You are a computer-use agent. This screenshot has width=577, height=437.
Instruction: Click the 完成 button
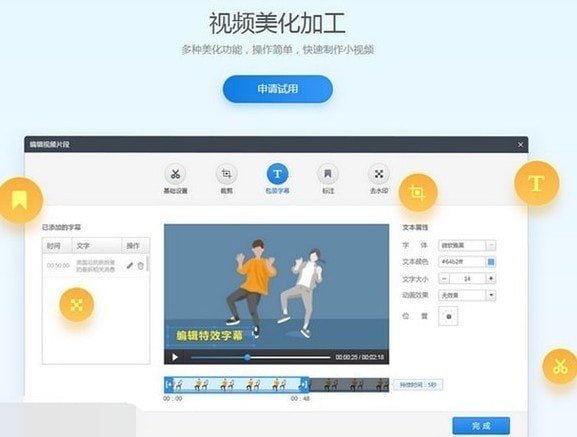481,426
